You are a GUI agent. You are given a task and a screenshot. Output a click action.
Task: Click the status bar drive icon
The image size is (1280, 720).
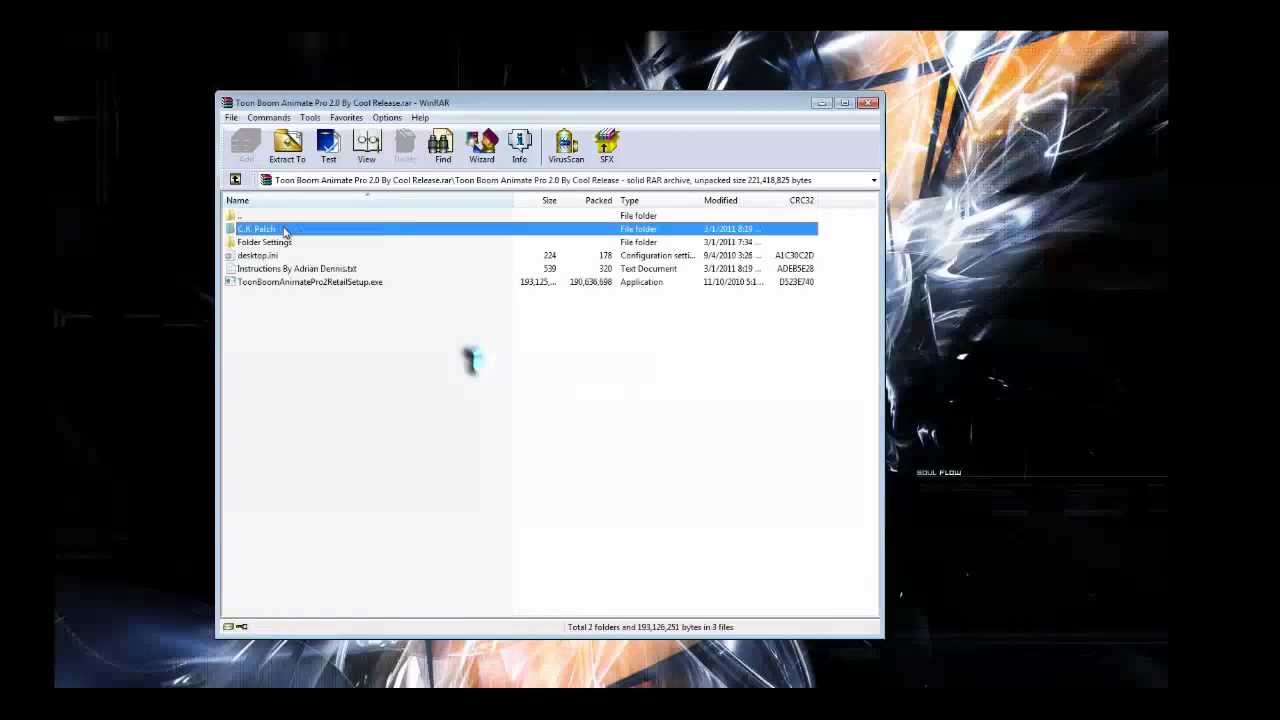tap(229, 627)
